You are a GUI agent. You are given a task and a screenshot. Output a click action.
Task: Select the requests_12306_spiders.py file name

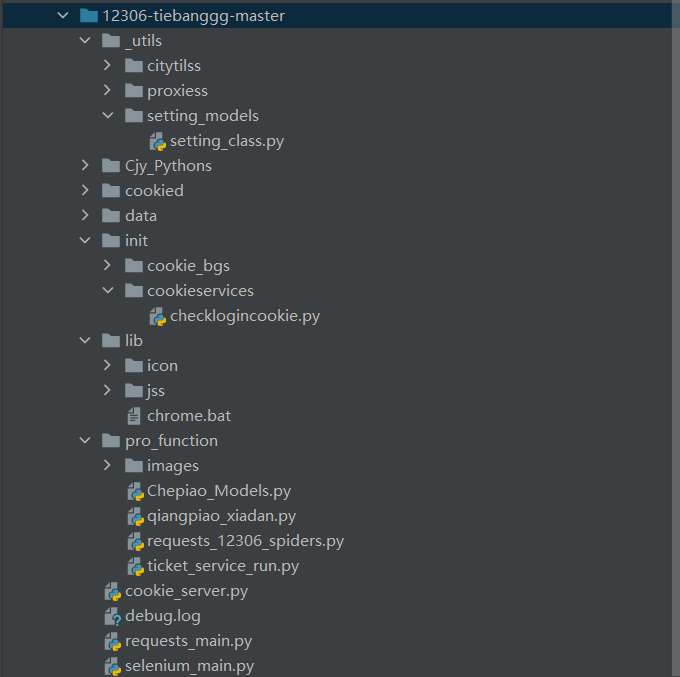click(245, 541)
